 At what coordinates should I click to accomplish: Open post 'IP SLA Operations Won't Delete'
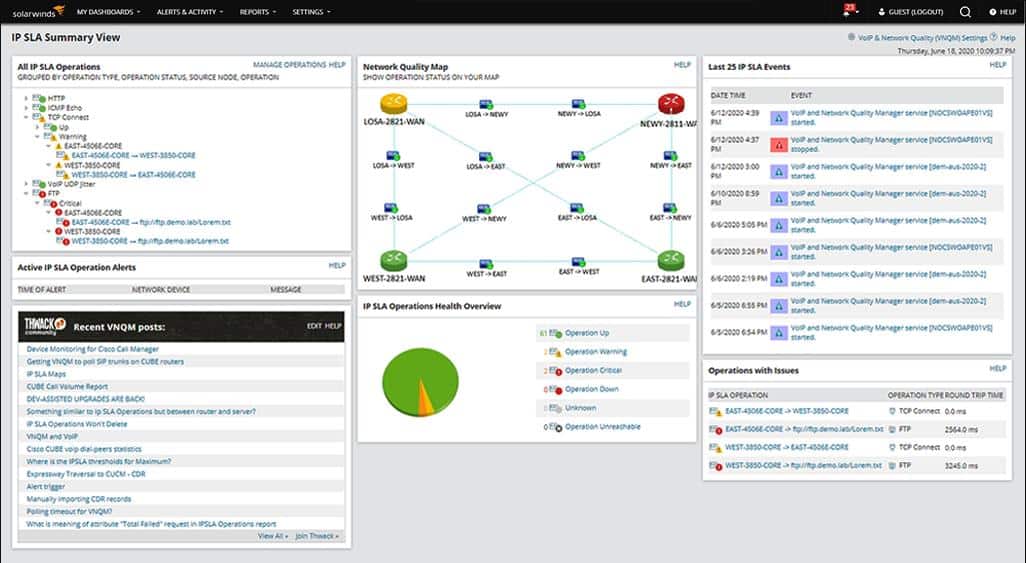pos(77,424)
